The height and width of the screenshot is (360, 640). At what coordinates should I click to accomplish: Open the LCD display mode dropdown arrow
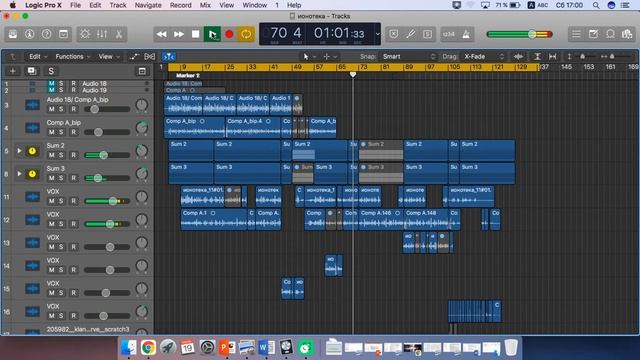[378, 34]
